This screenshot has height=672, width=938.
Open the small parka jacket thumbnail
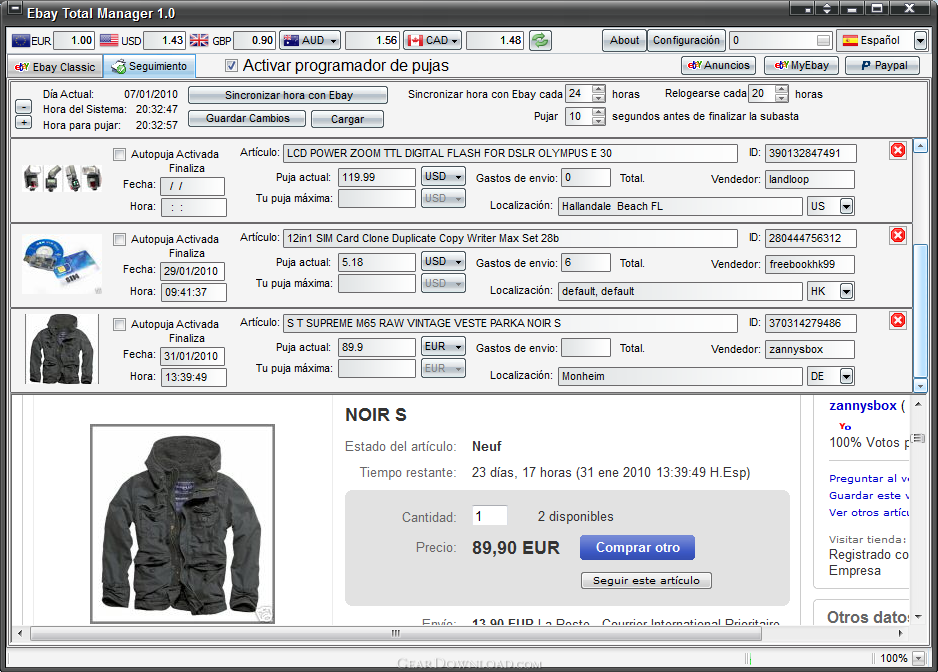(62, 349)
